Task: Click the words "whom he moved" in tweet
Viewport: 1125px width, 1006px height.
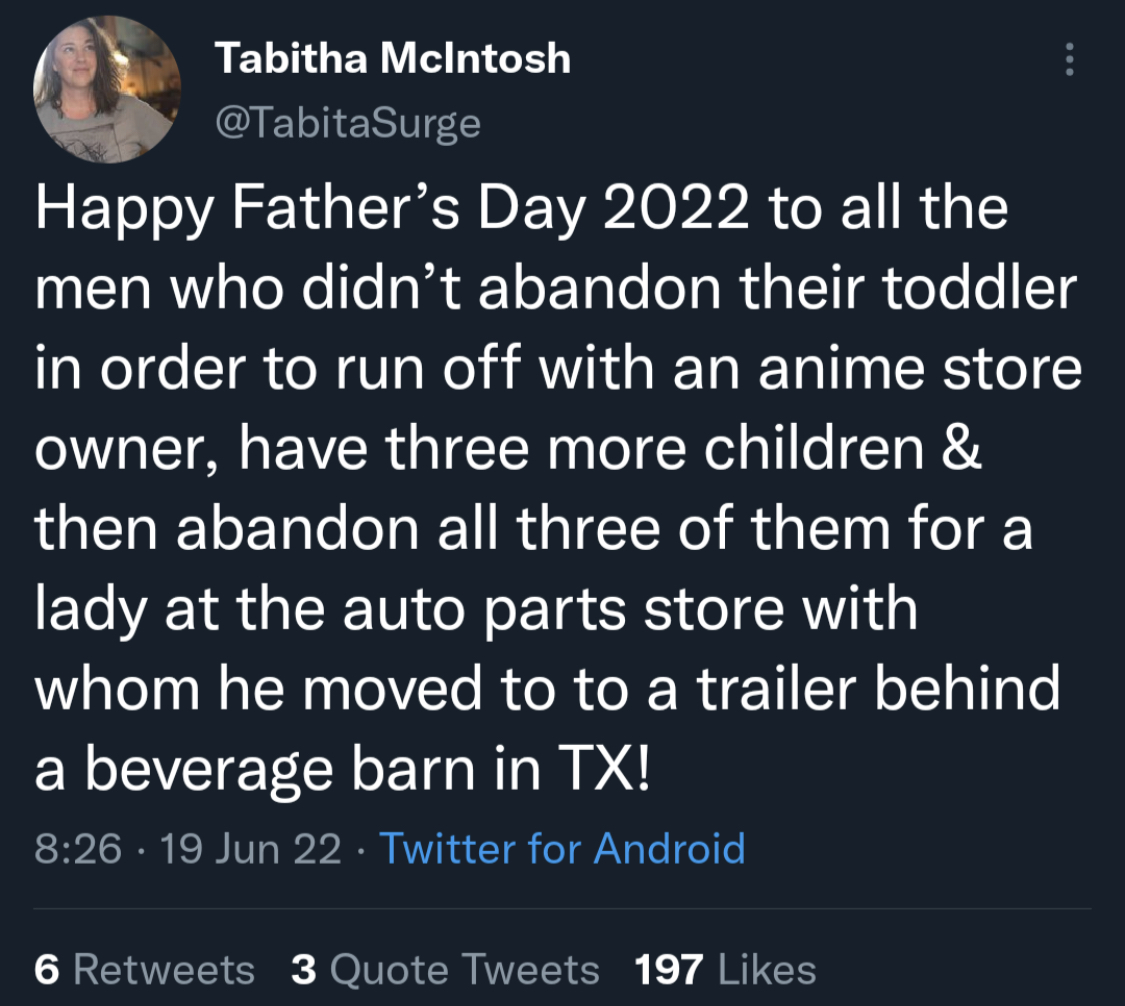Action: [258, 689]
